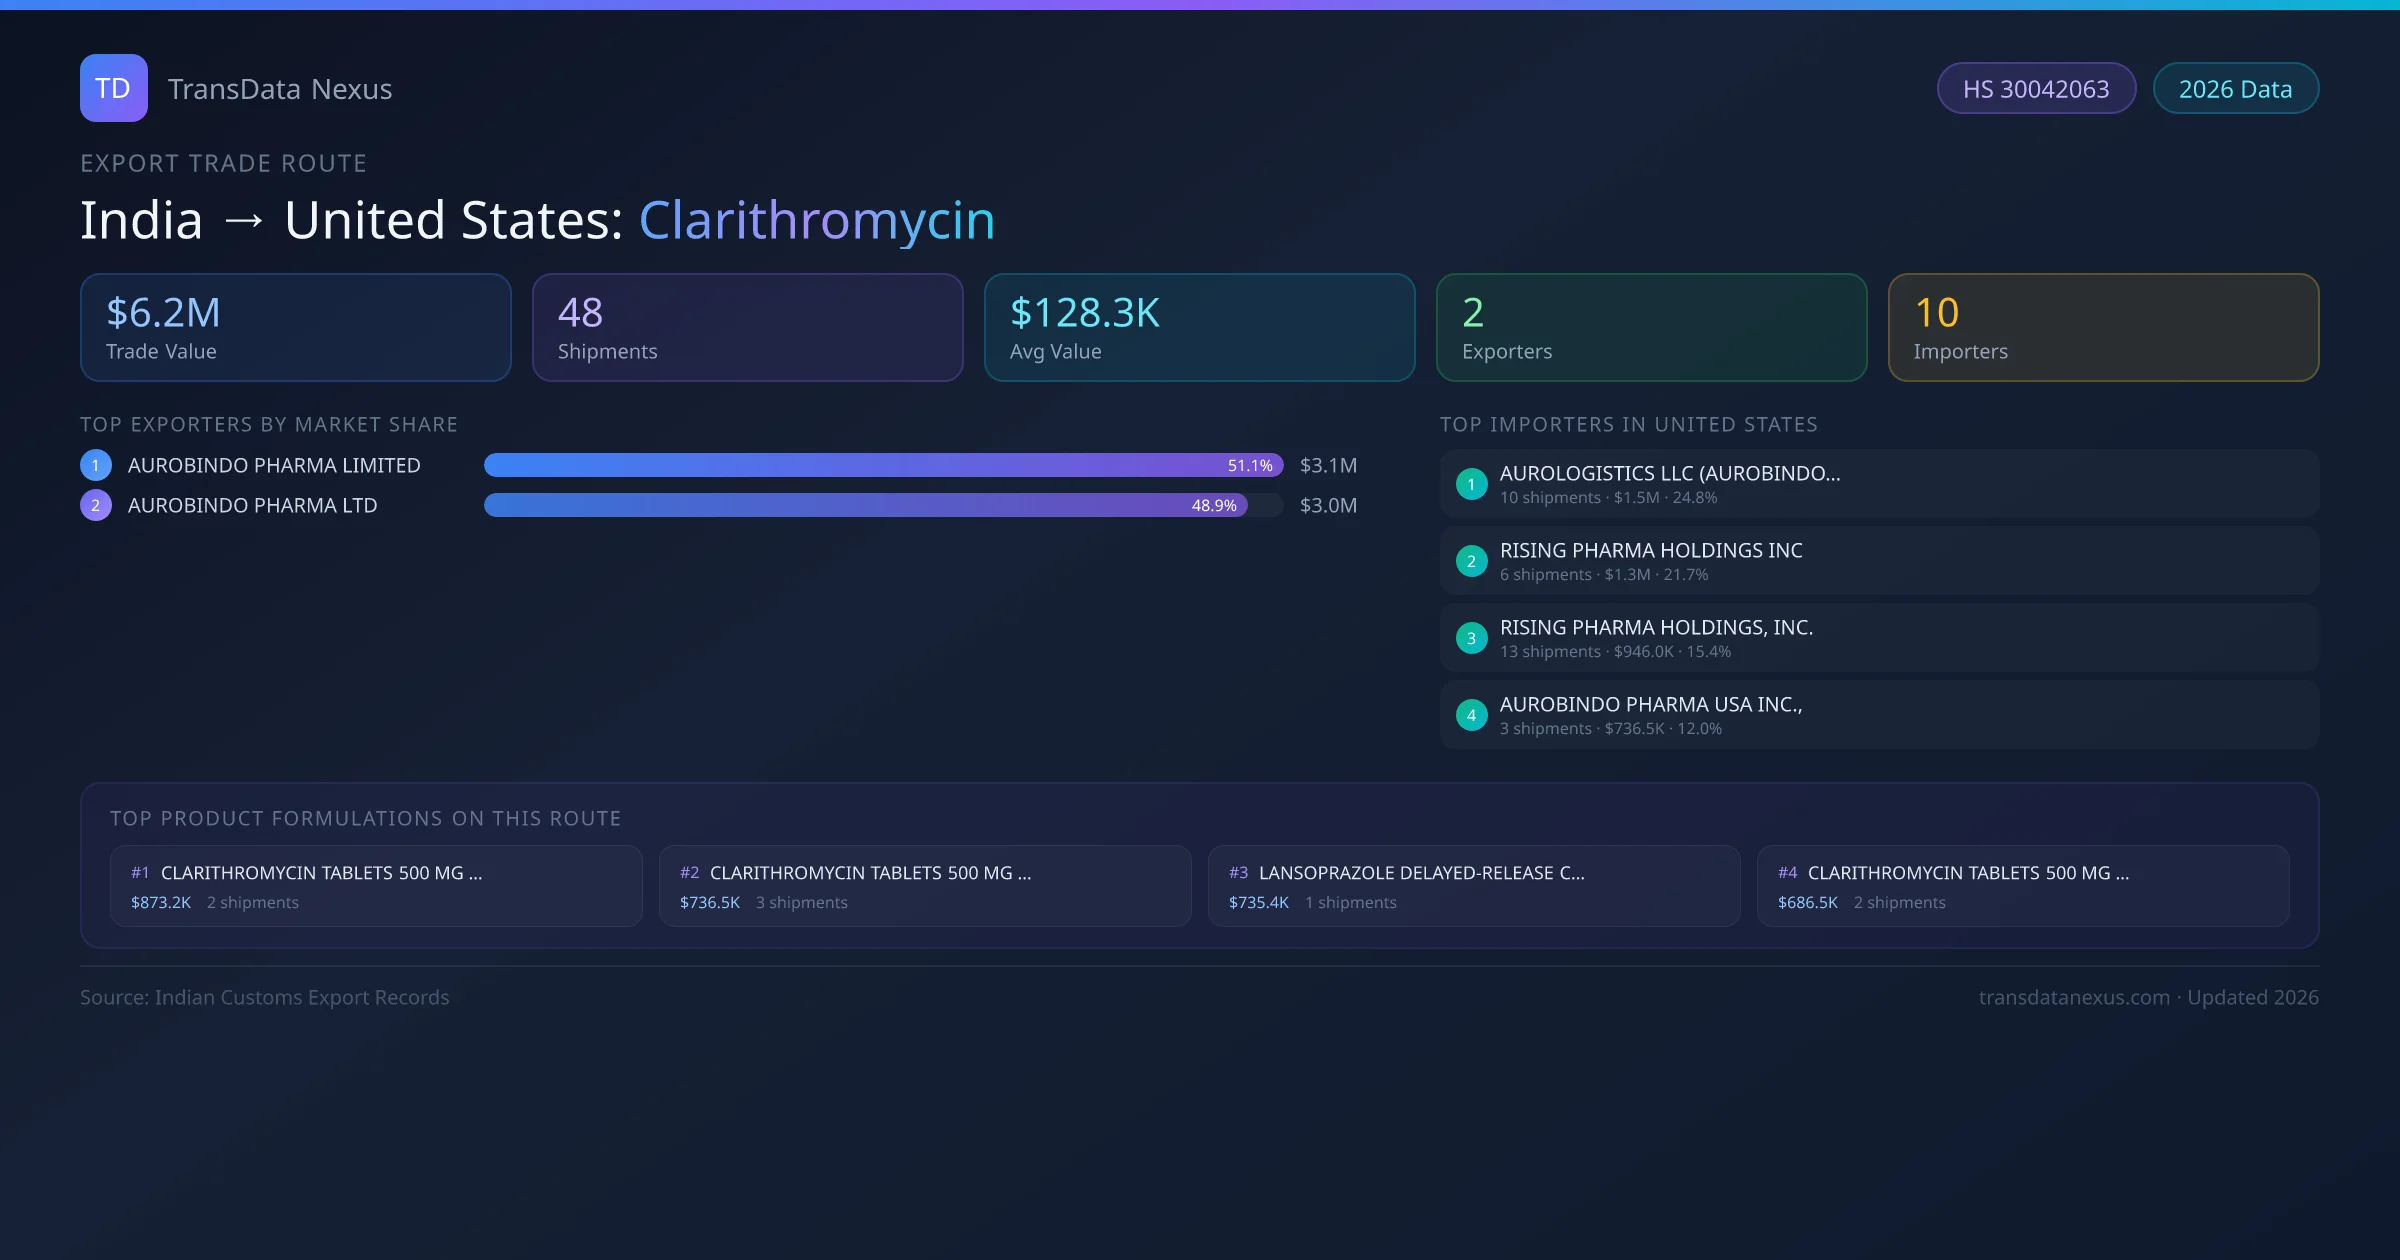Click the arrow in India → United States heading
This screenshot has width=2400, height=1260.
[245, 219]
